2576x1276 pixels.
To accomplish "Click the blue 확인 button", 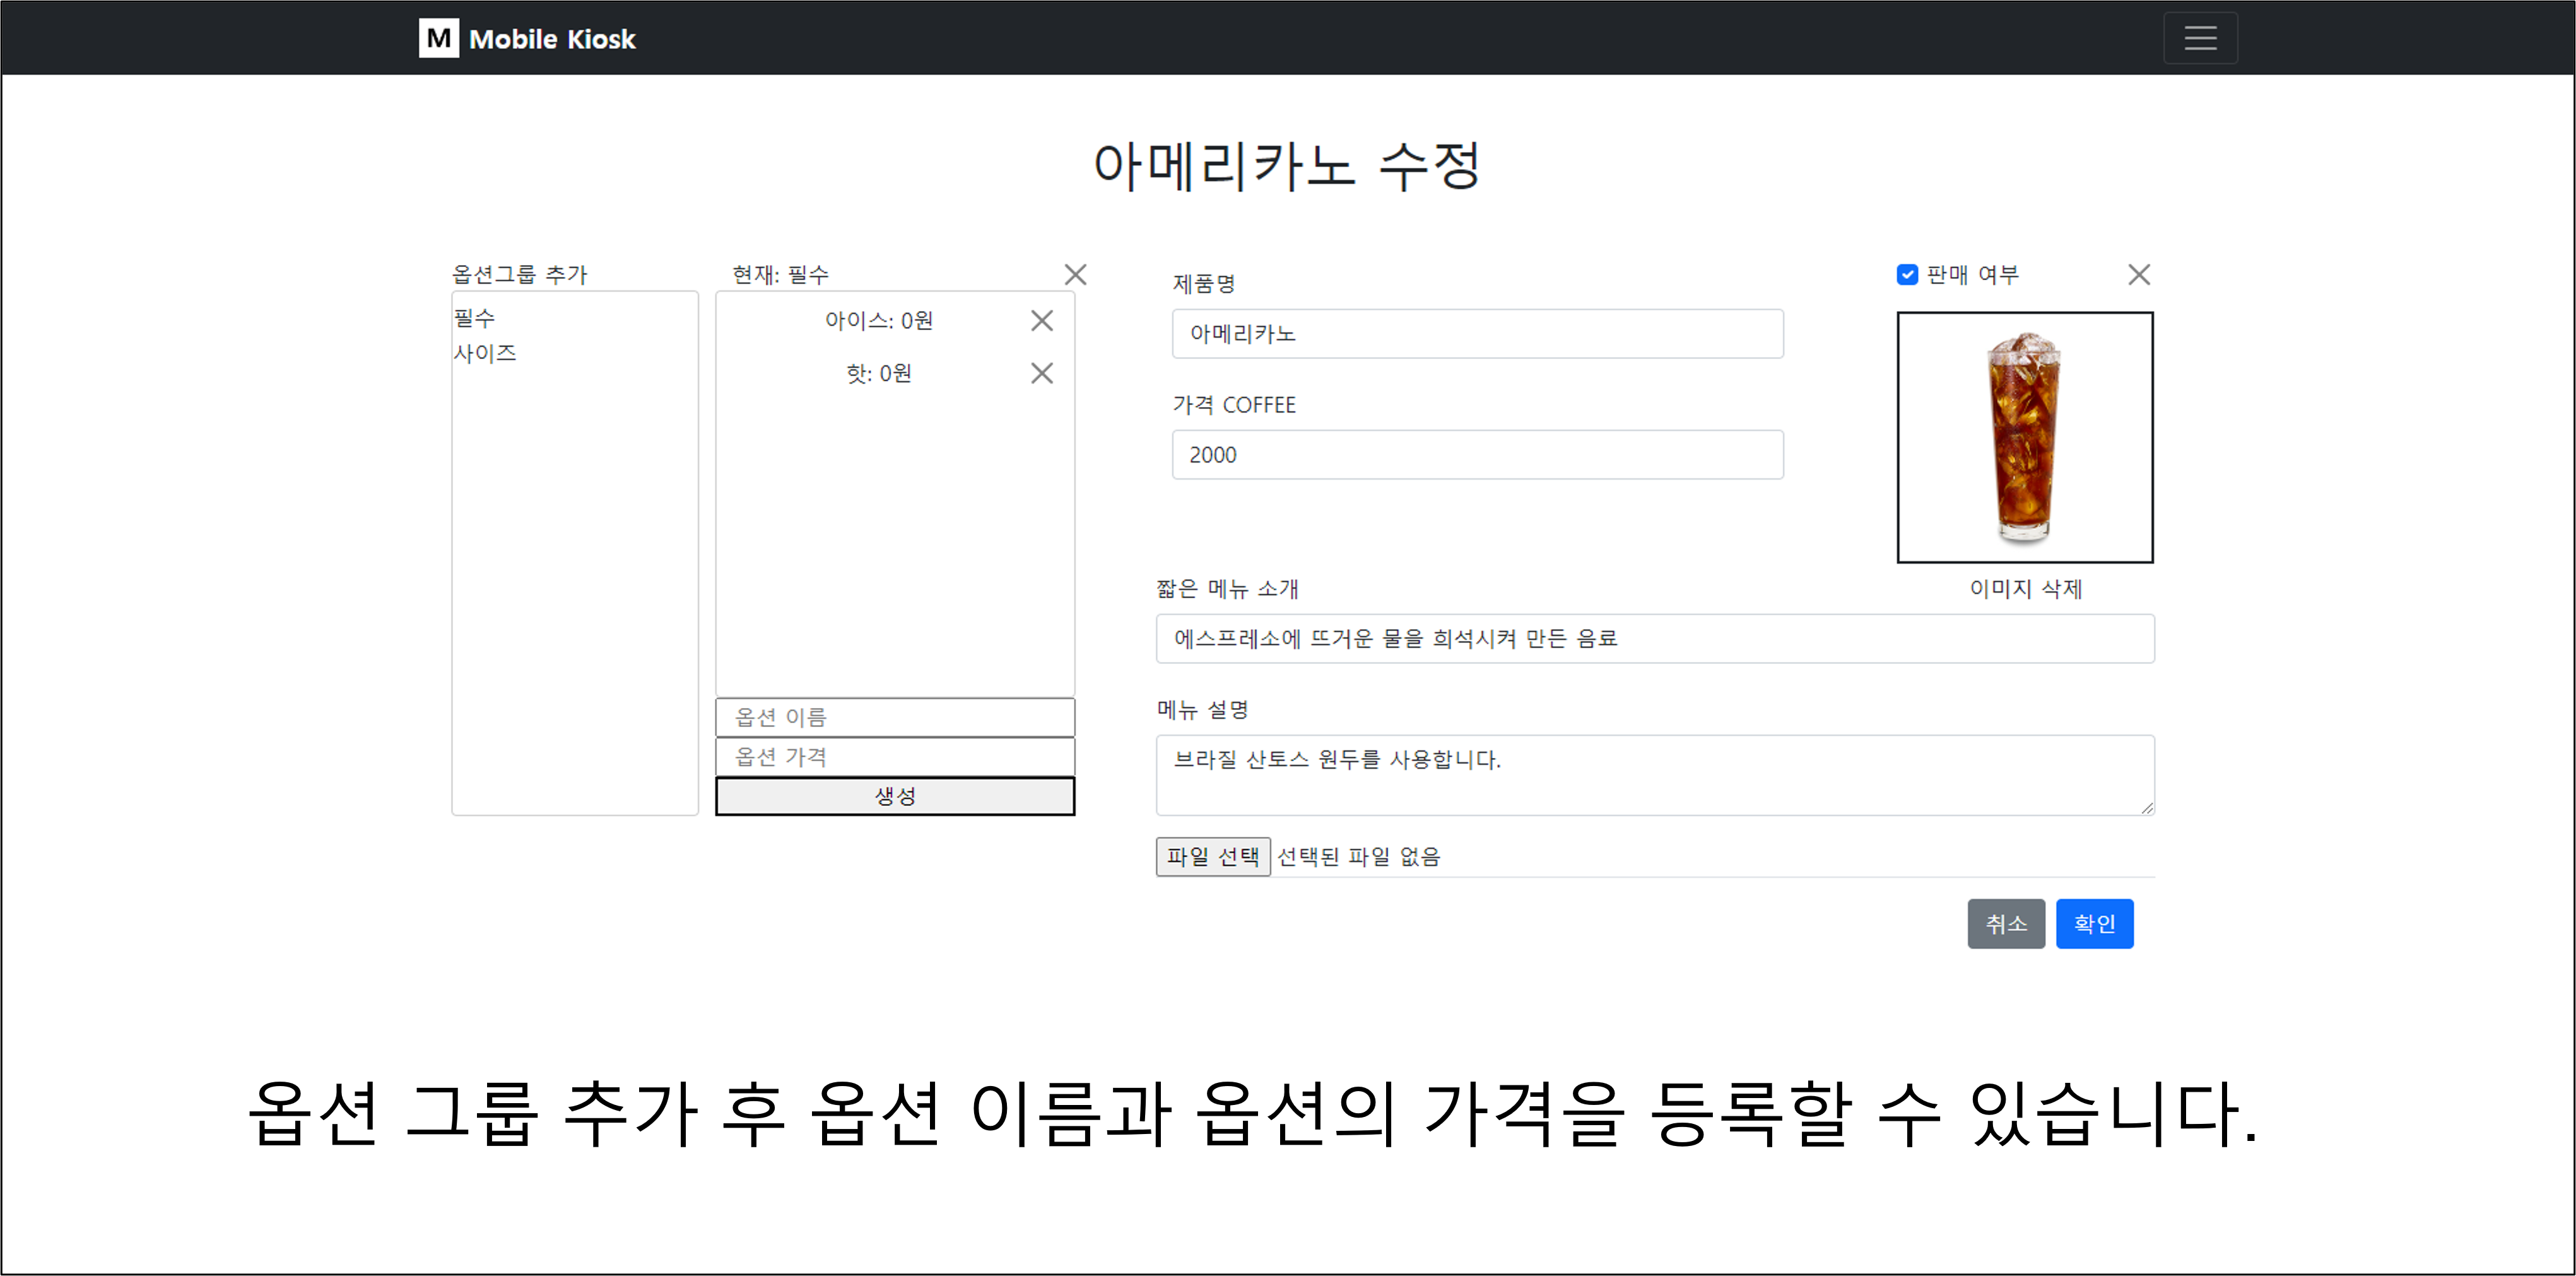I will 2094,924.
